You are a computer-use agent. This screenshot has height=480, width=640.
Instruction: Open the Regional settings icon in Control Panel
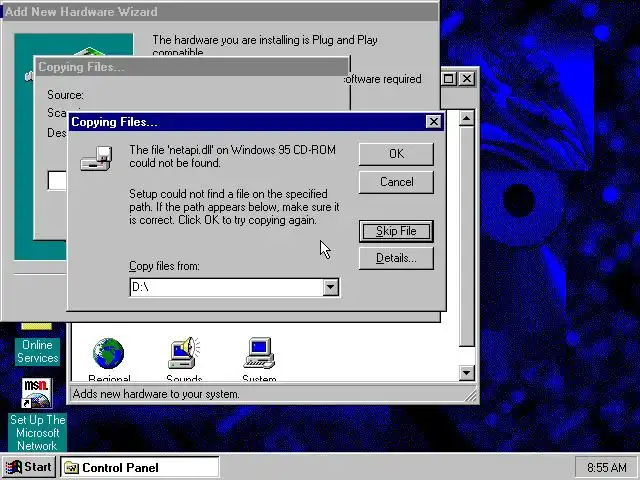109,359
